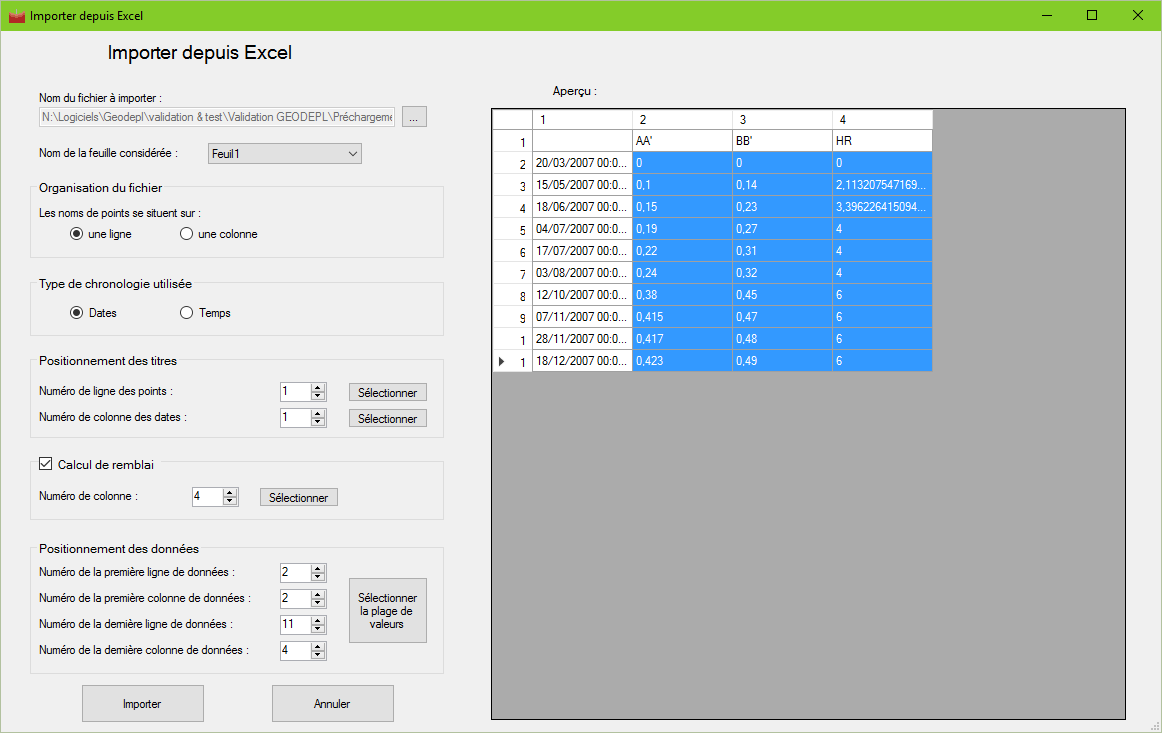
Task: Click the remblai column number field
Action: (206, 497)
